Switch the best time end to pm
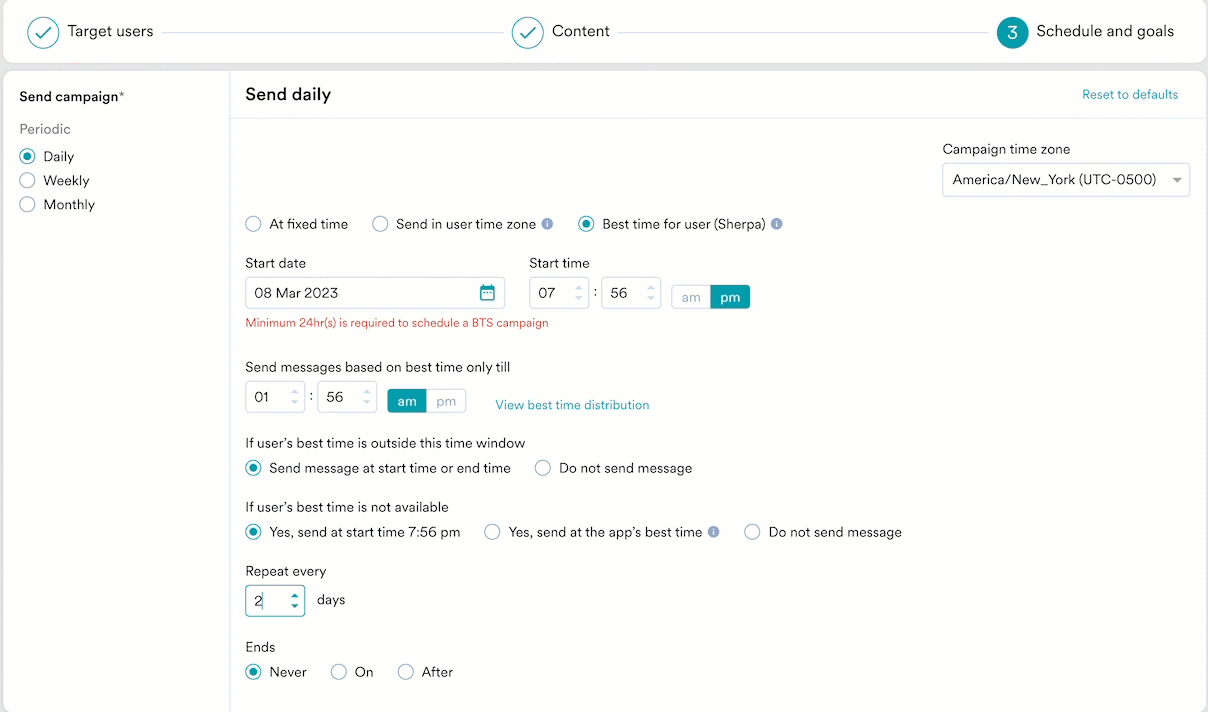The image size is (1208, 712). click(446, 401)
